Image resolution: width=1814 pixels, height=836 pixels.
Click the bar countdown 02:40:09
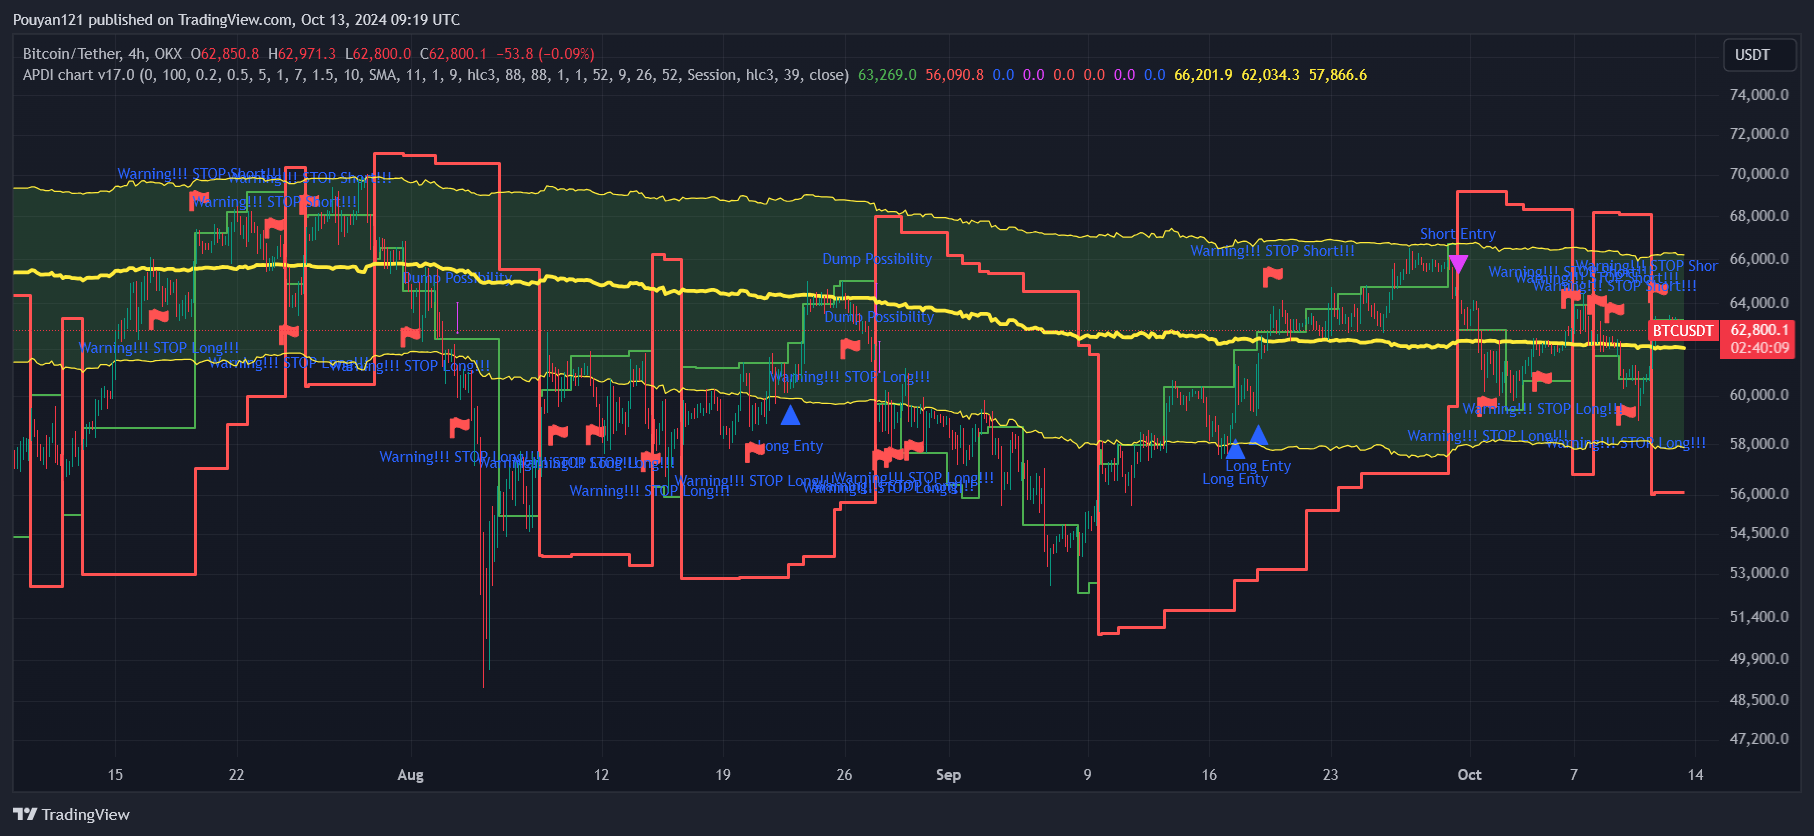click(1759, 348)
